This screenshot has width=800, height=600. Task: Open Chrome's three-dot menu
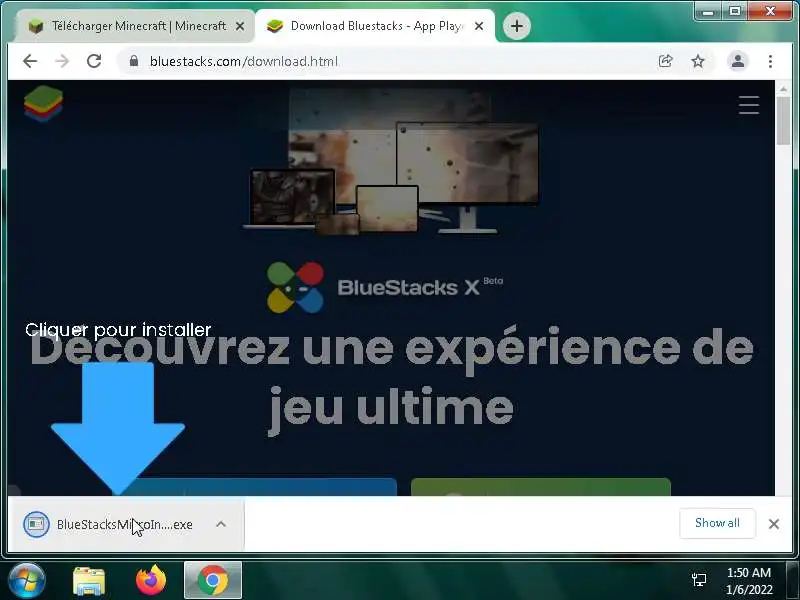click(x=770, y=61)
